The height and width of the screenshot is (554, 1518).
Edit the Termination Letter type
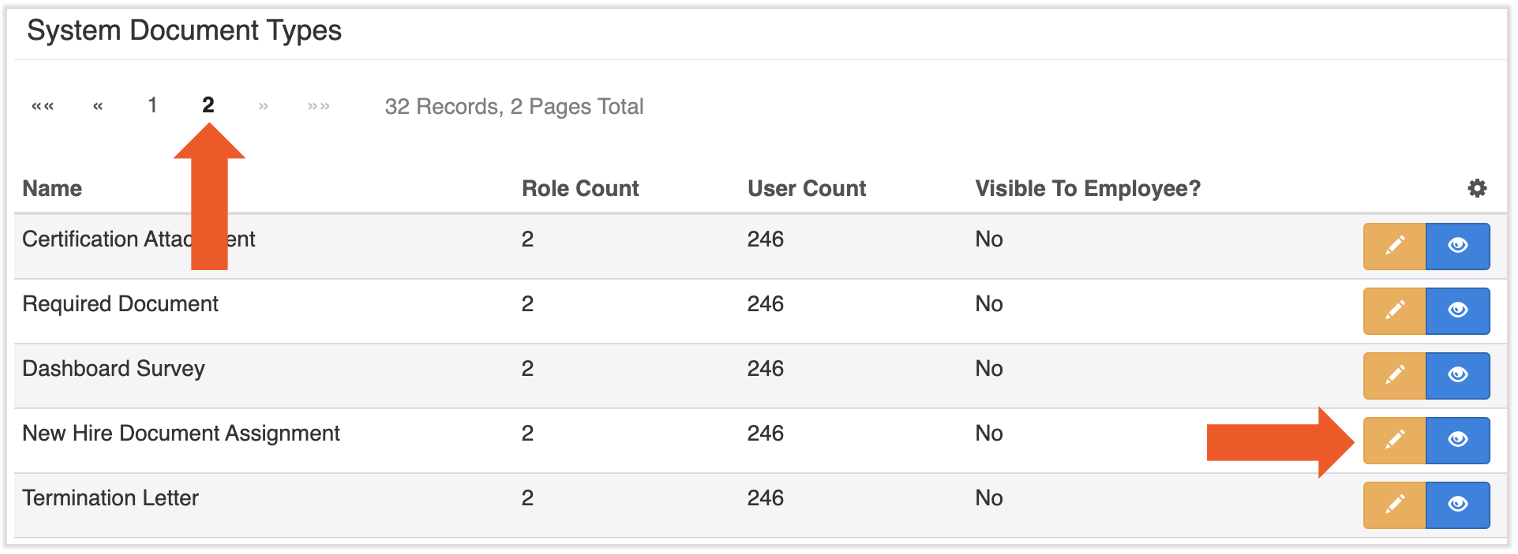click(1394, 505)
